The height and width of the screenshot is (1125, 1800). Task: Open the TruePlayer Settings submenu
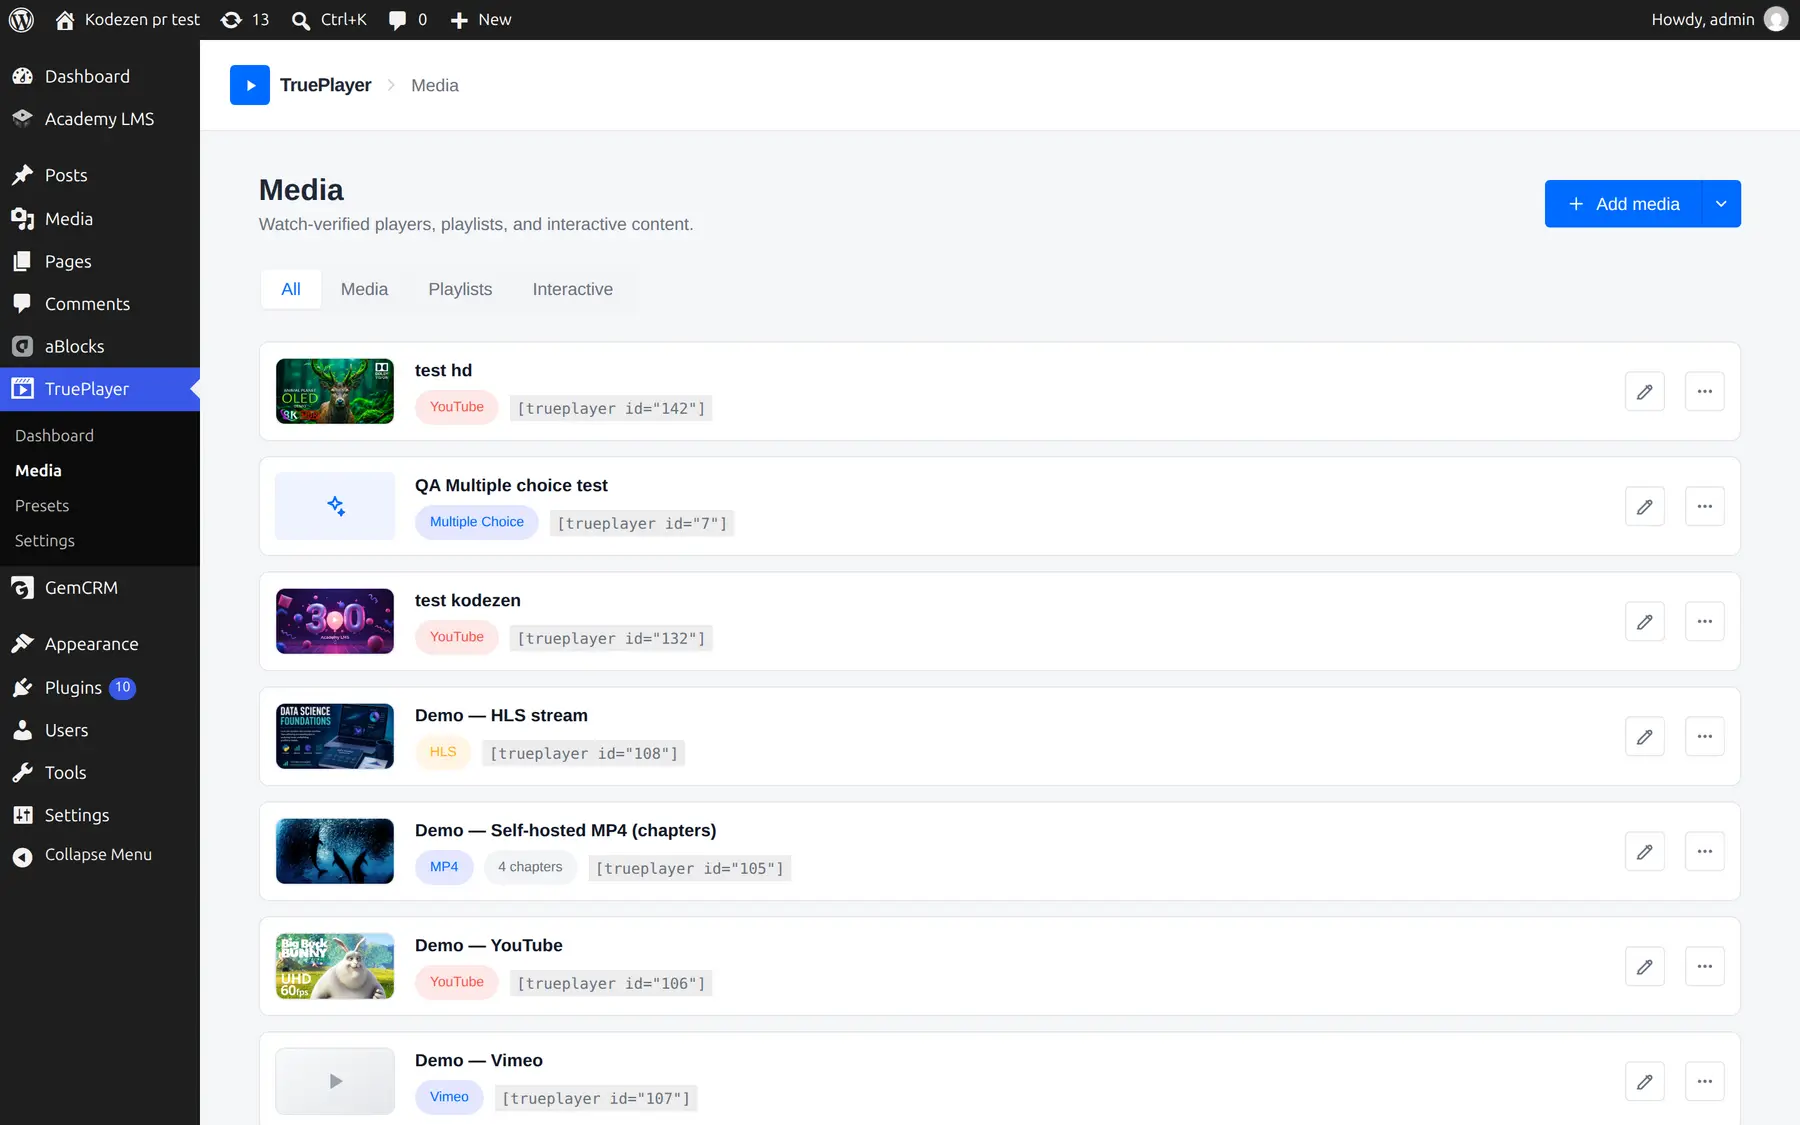pyautogui.click(x=45, y=541)
